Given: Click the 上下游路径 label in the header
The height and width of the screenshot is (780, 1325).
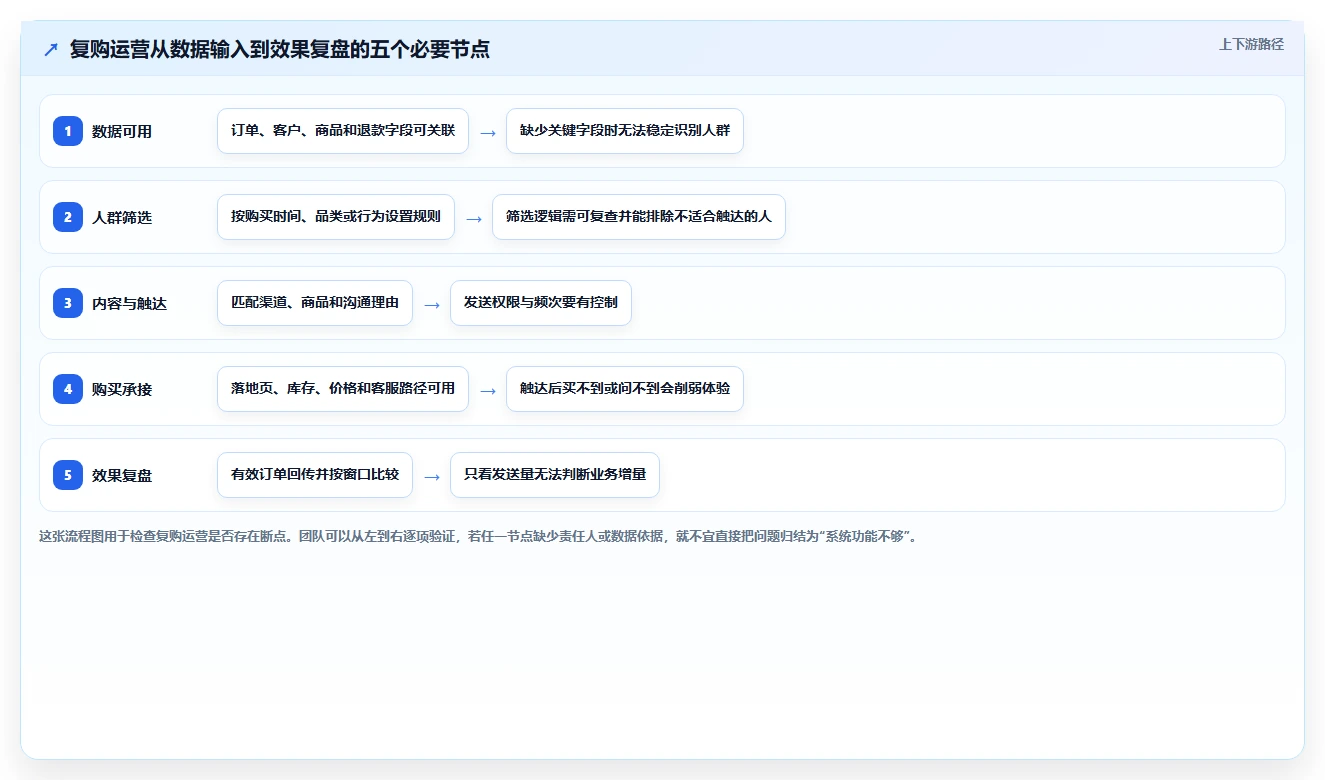Looking at the screenshot, I should 1251,44.
